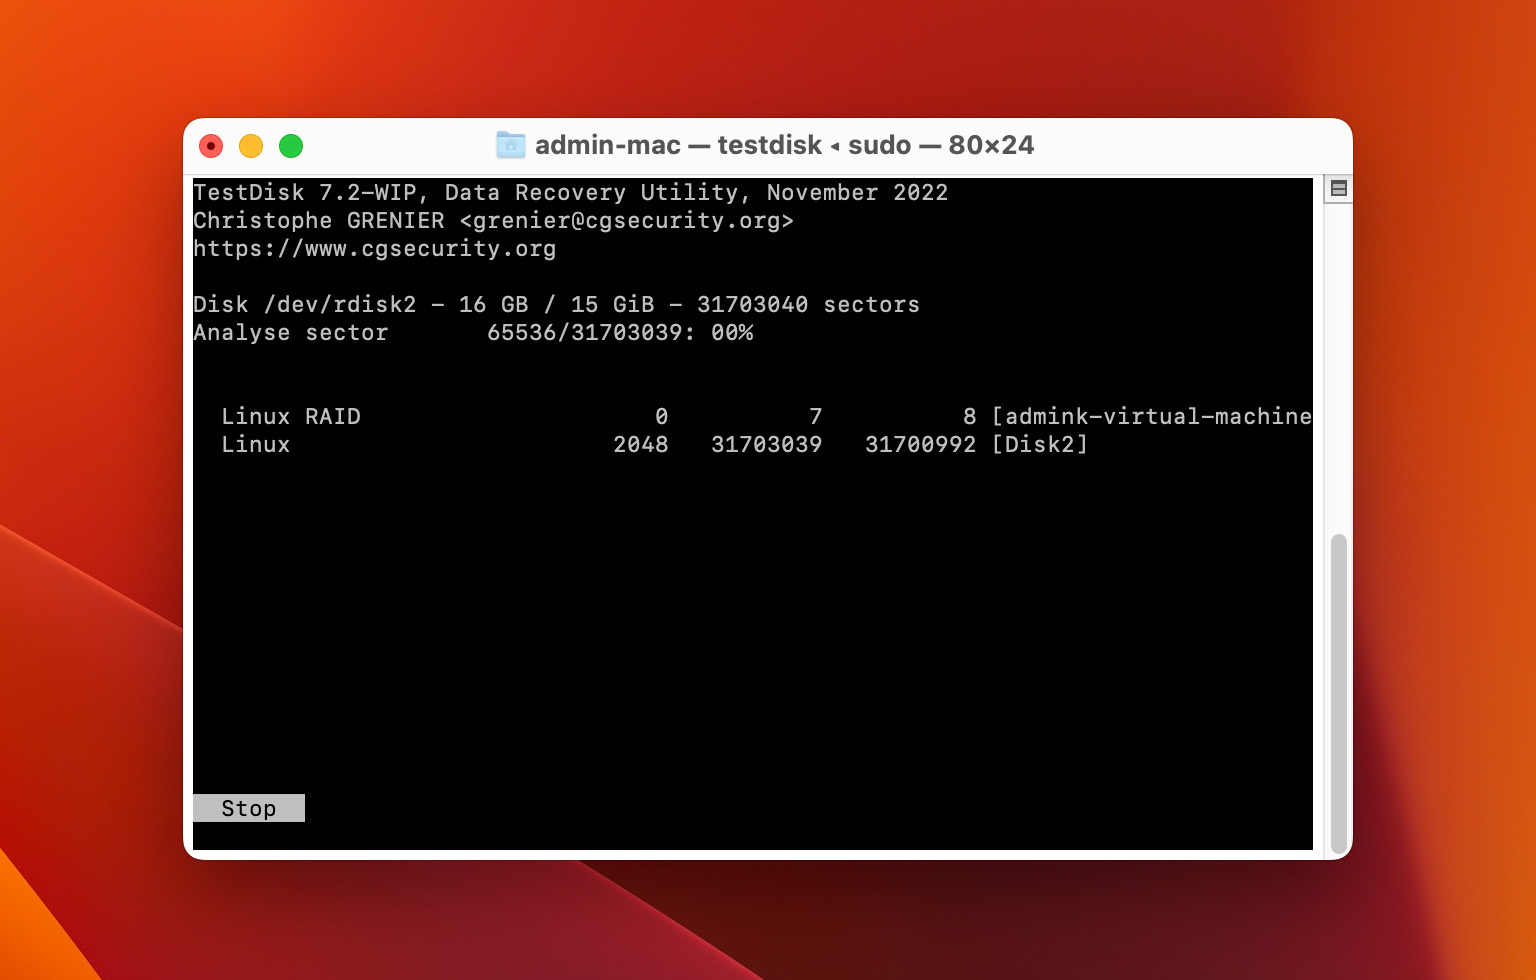Click the grenier@cgsecurity.org email text

(627, 220)
